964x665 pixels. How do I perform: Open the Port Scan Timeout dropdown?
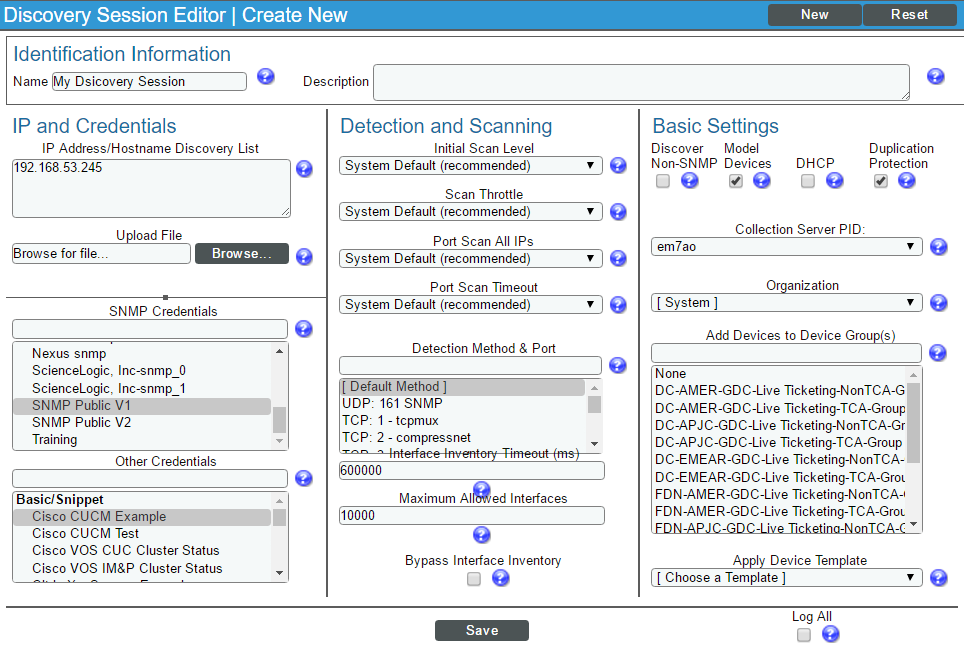click(470, 304)
